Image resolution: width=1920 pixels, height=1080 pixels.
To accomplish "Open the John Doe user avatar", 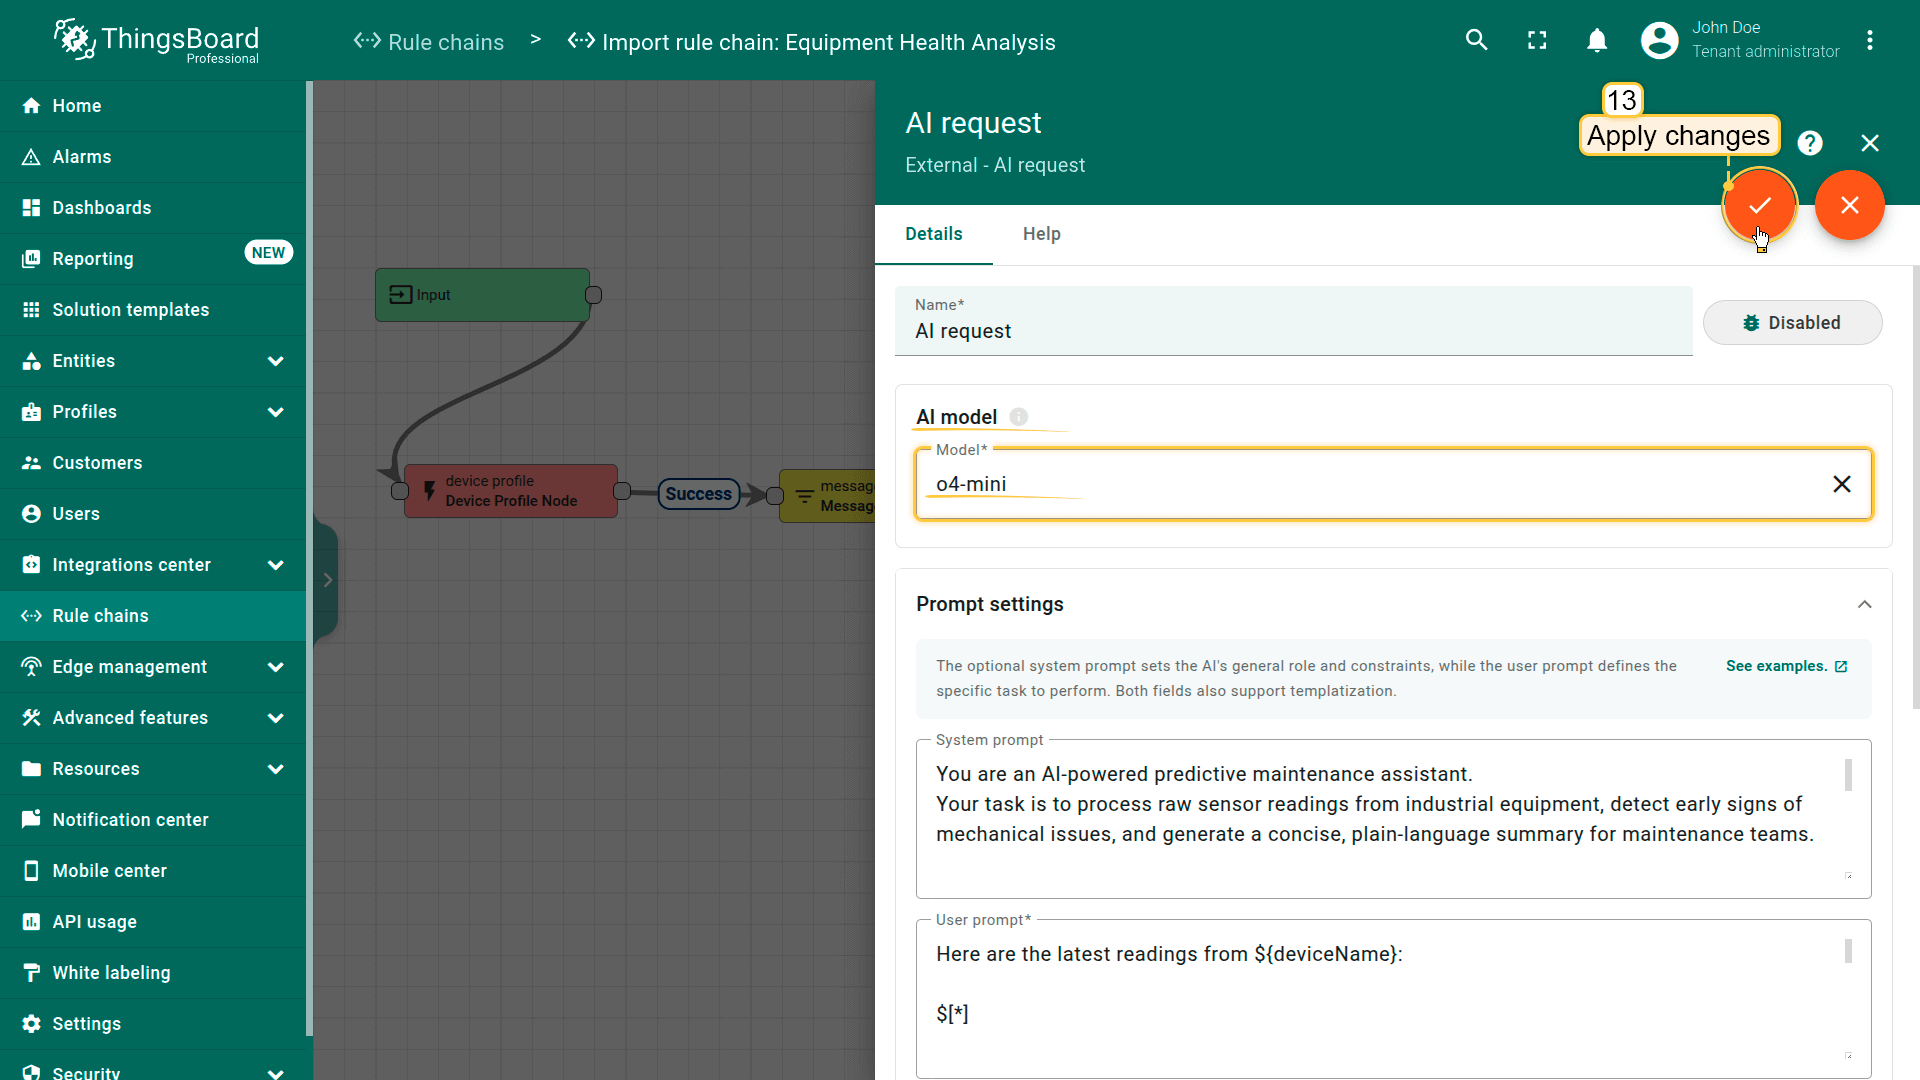I will (1660, 40).
